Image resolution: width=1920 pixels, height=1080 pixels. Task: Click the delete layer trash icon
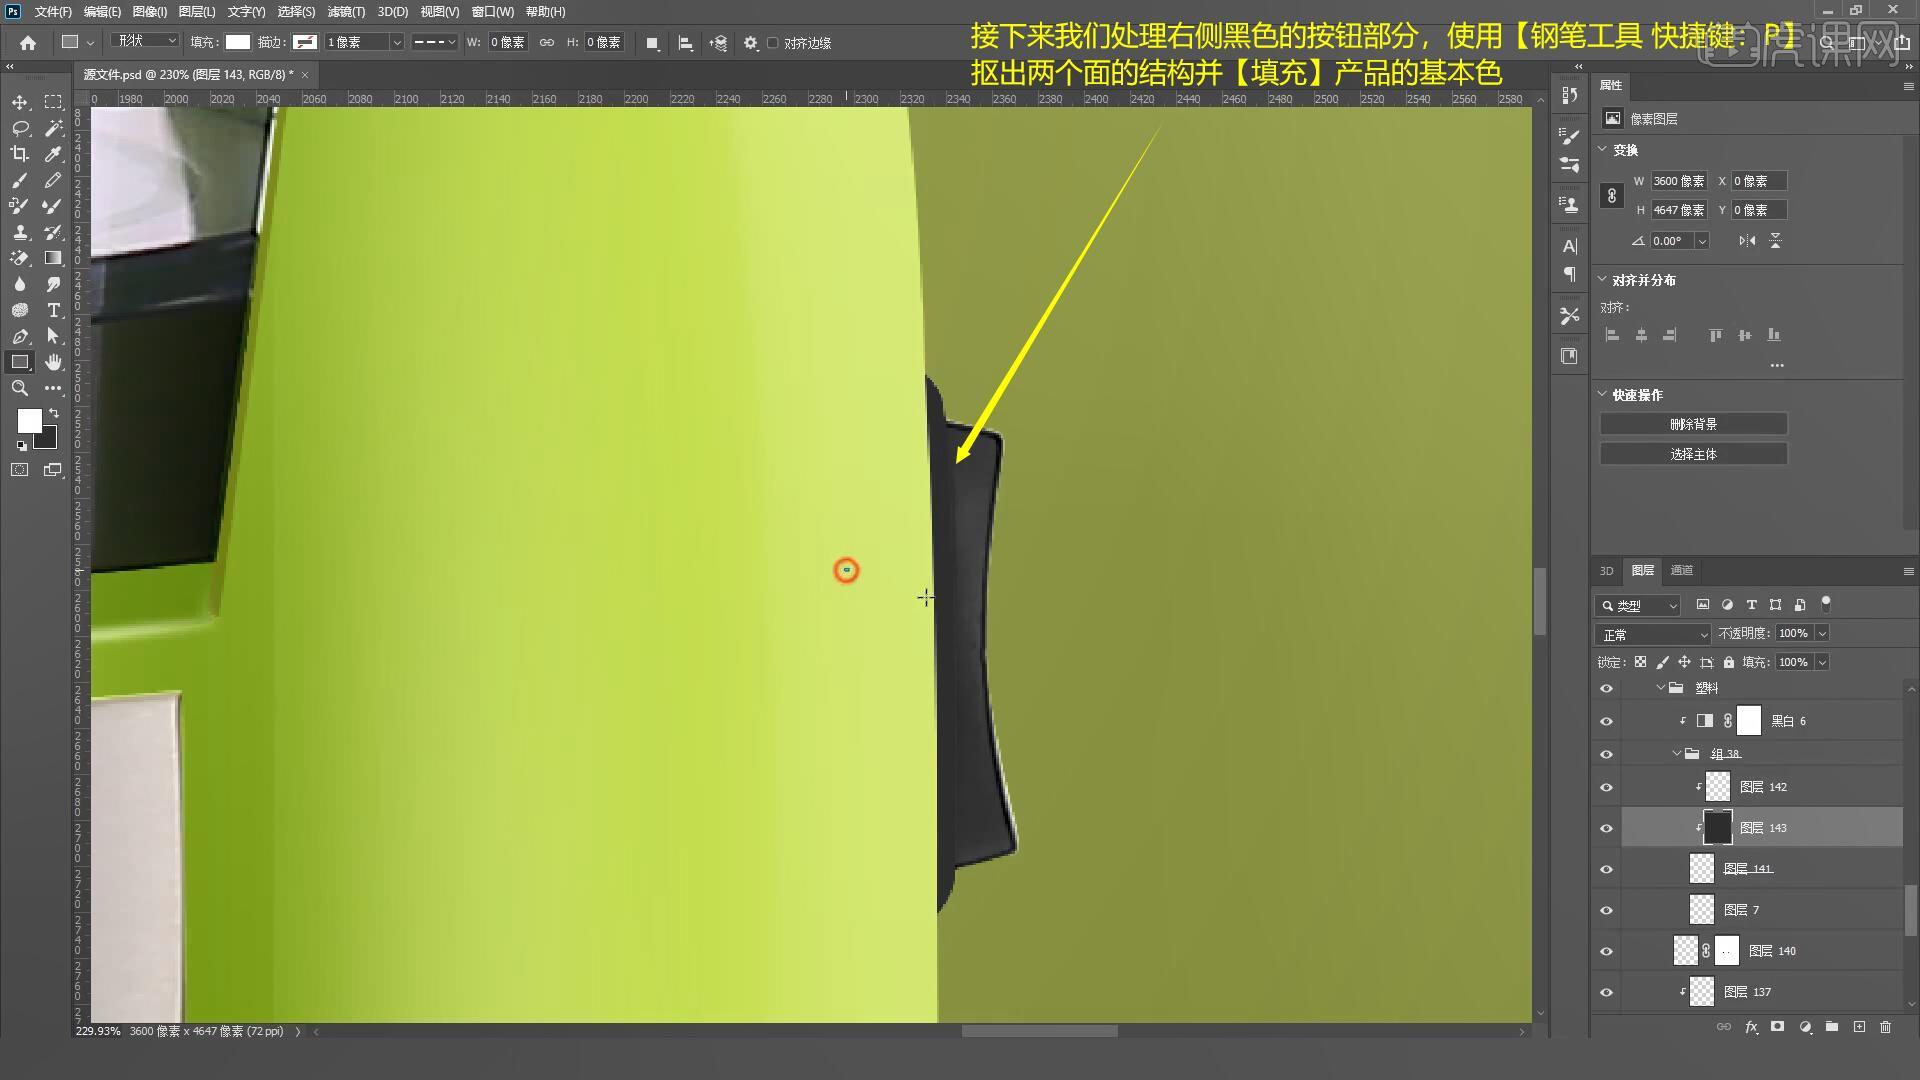[1885, 1027]
